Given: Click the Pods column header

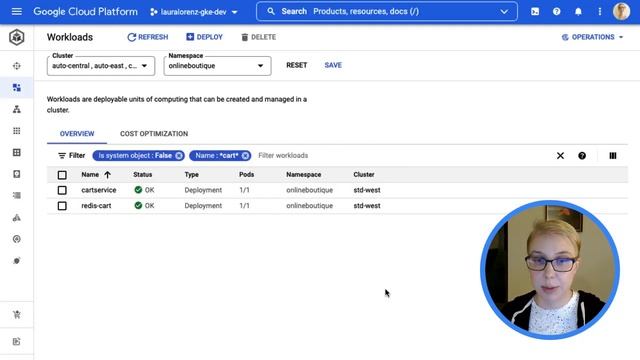Looking at the screenshot, I should [x=247, y=175].
